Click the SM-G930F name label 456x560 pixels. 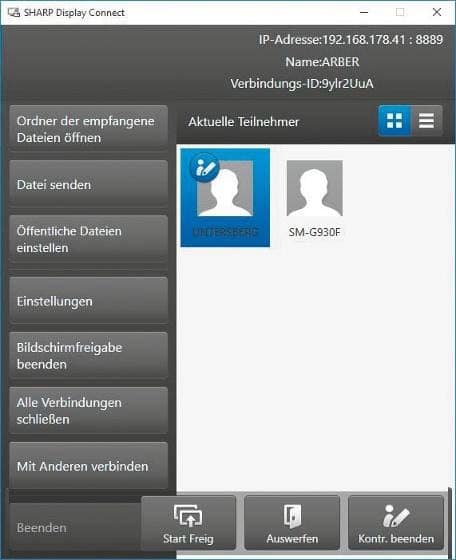point(315,232)
